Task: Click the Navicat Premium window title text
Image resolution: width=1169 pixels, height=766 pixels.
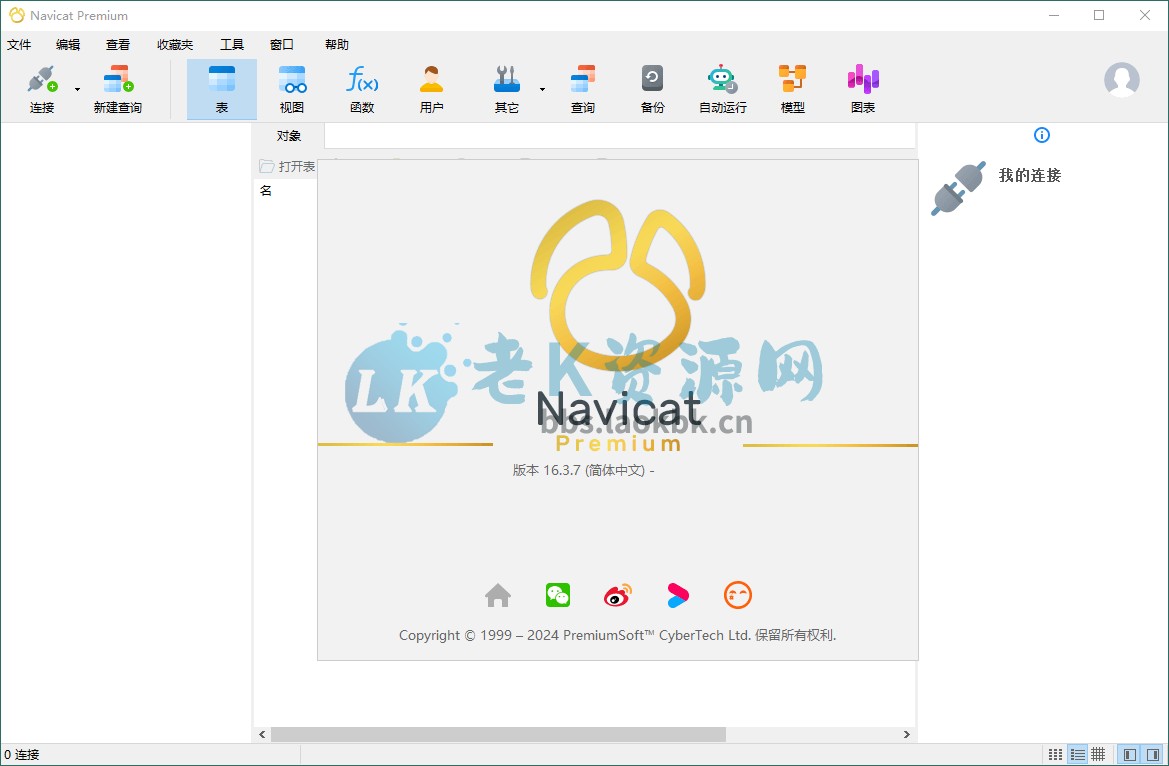Action: point(79,16)
